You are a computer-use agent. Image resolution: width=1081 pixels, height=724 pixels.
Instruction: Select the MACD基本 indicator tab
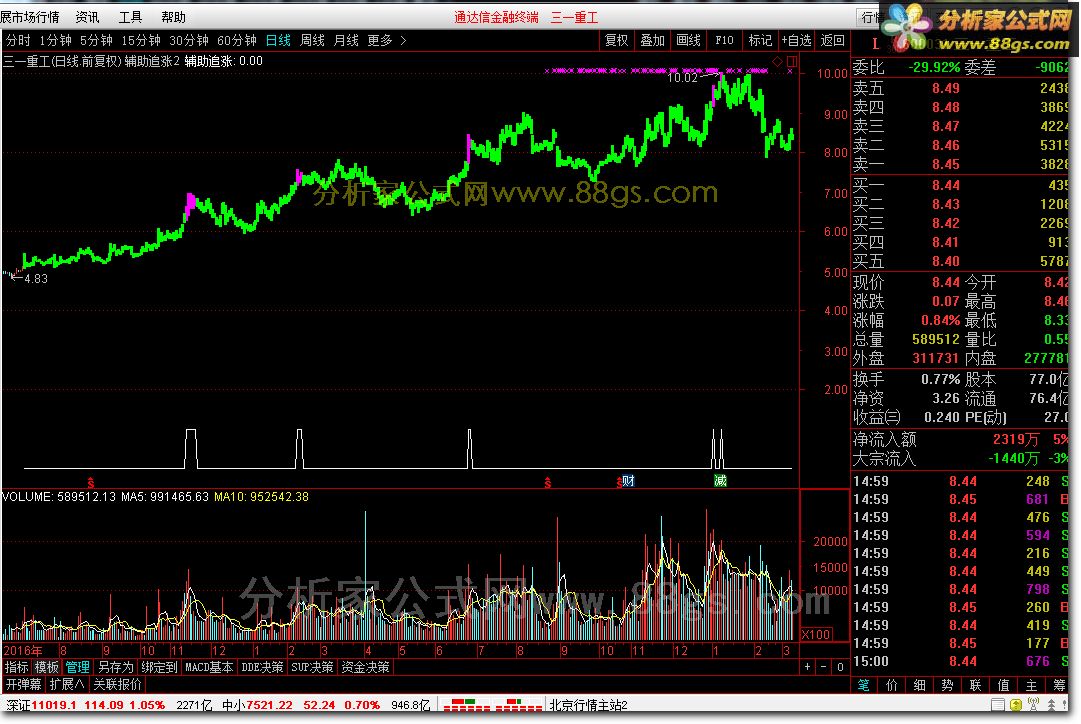(209, 667)
